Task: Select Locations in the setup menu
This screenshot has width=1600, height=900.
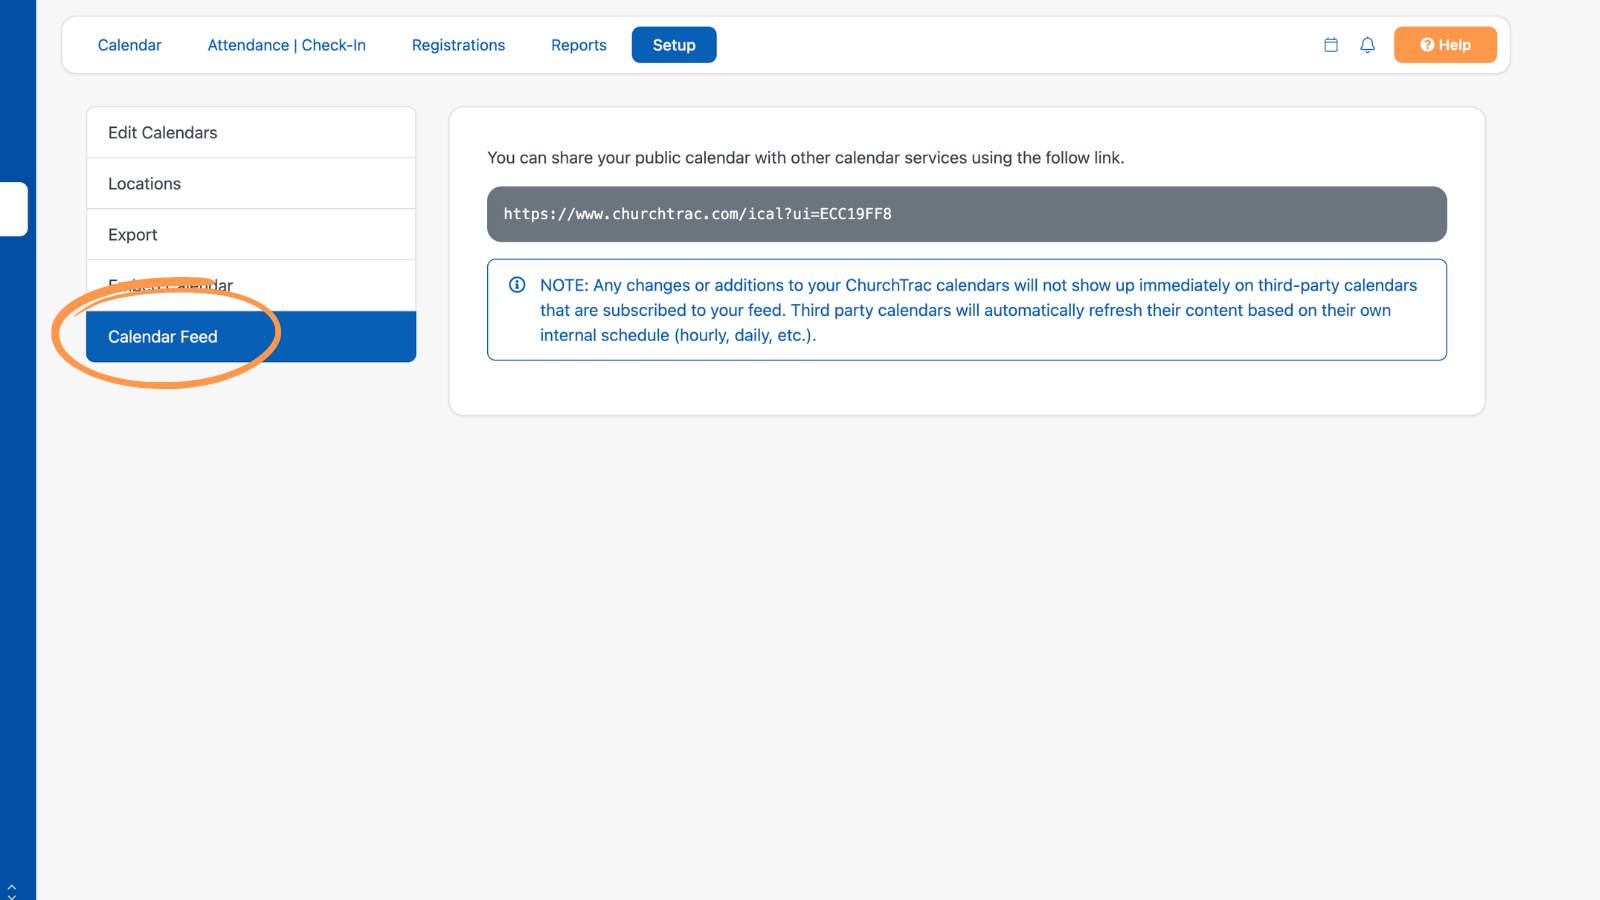Action: pos(251,184)
